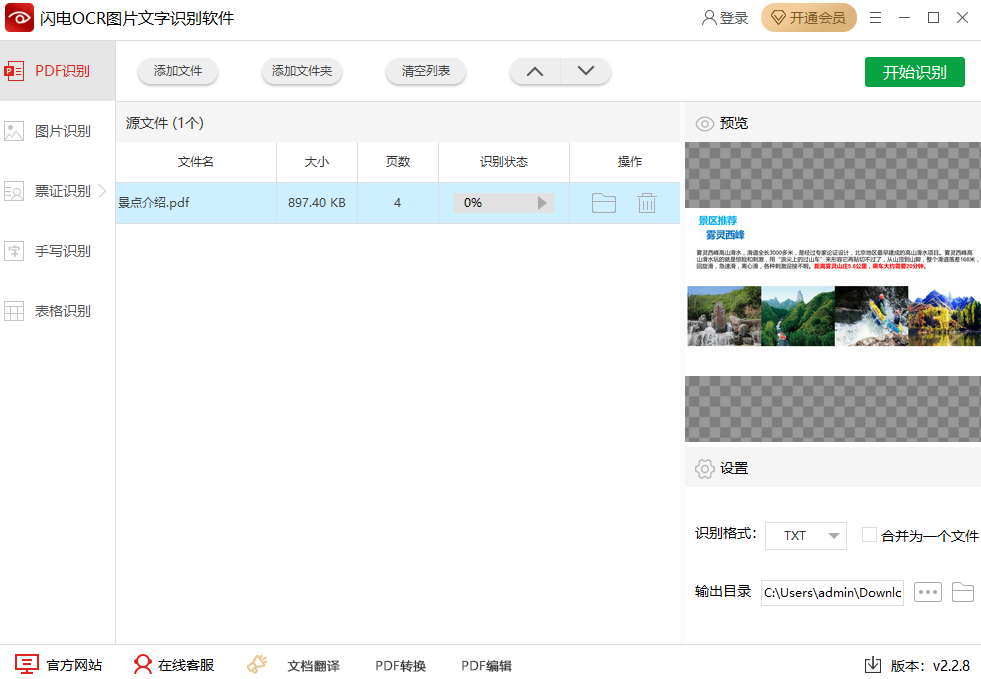Click the 登录 user login icon
Image resolution: width=981 pixels, height=679 pixels.
point(709,18)
